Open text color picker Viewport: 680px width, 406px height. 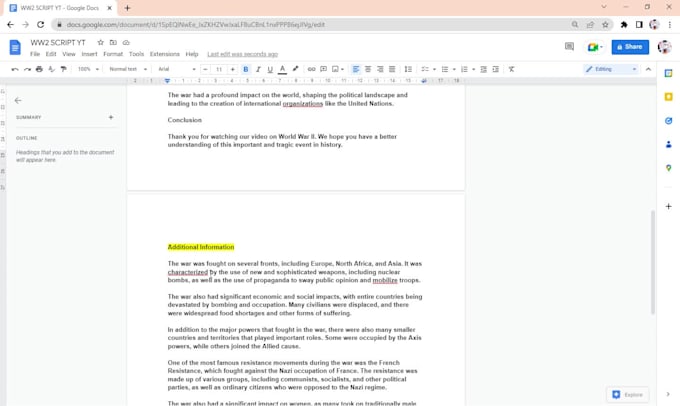[x=282, y=69]
